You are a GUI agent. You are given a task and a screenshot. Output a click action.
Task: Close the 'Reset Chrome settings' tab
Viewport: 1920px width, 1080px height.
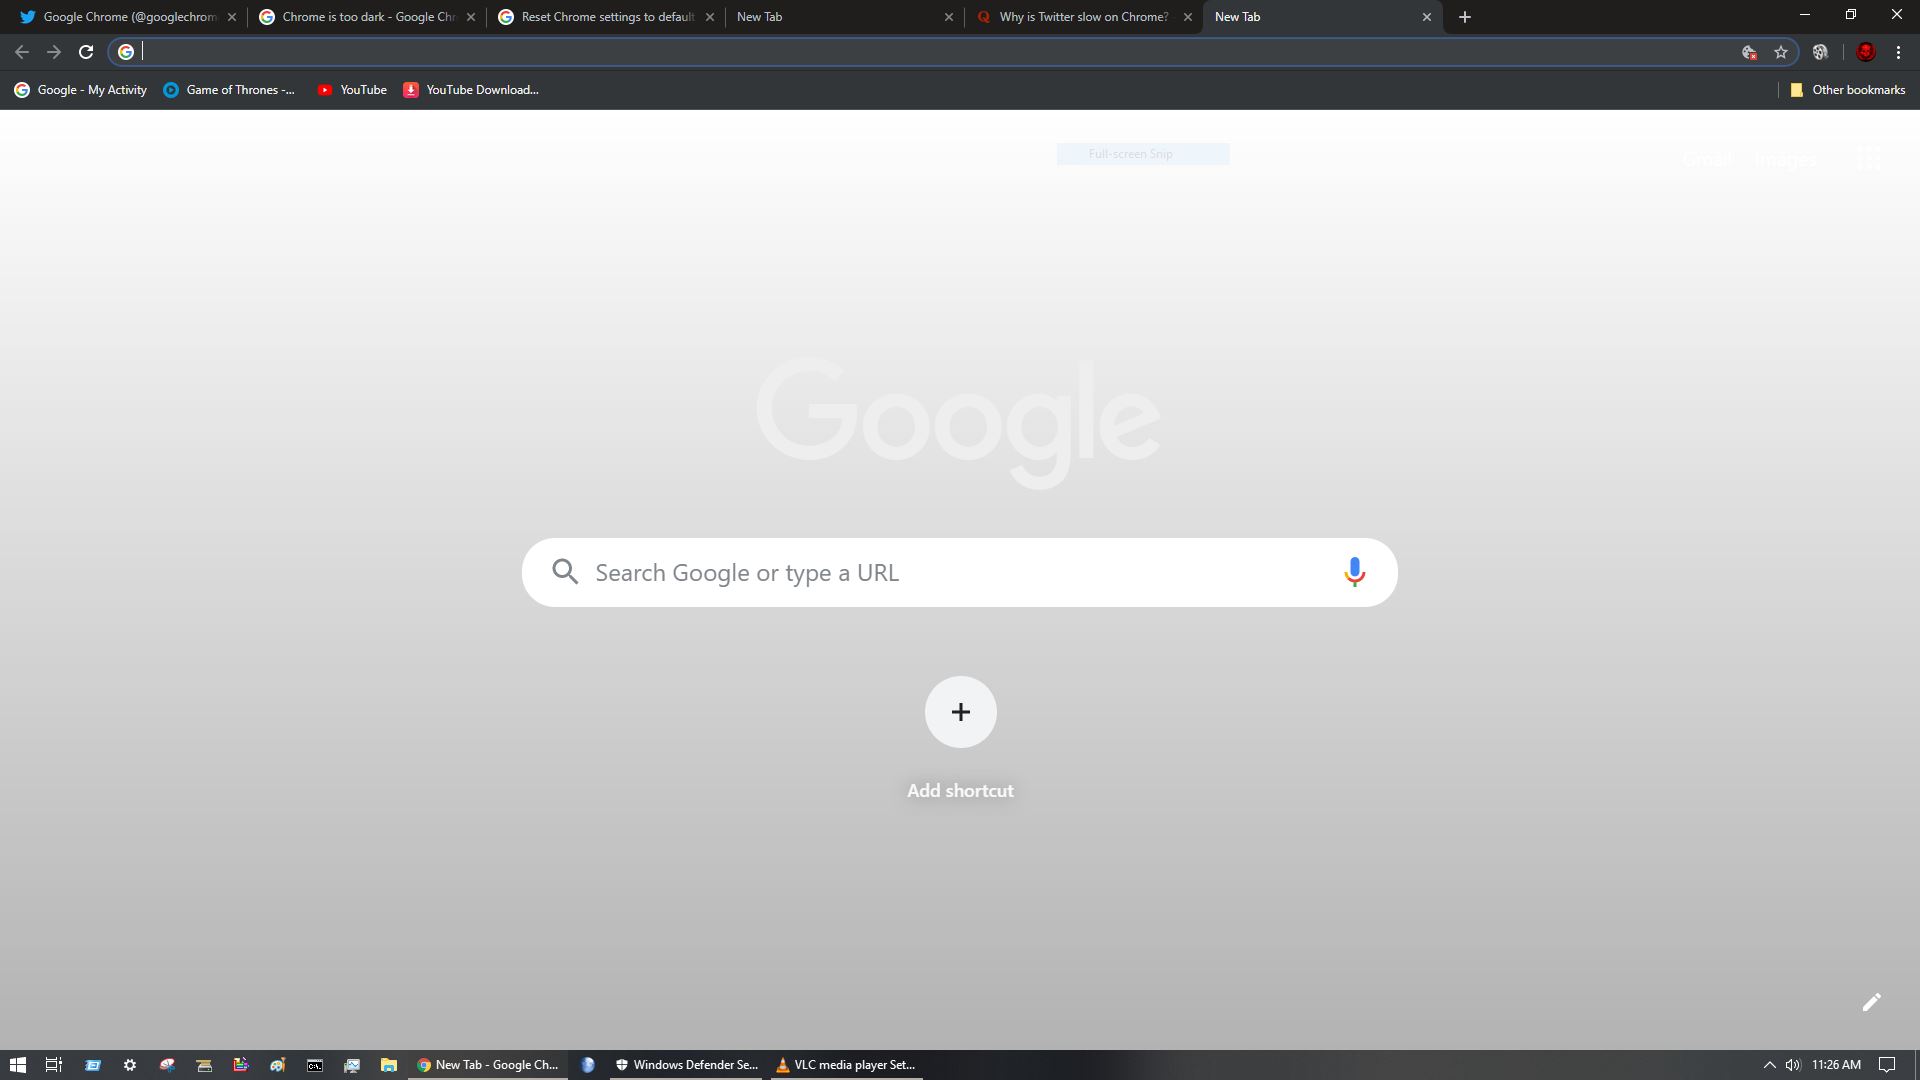tap(710, 17)
